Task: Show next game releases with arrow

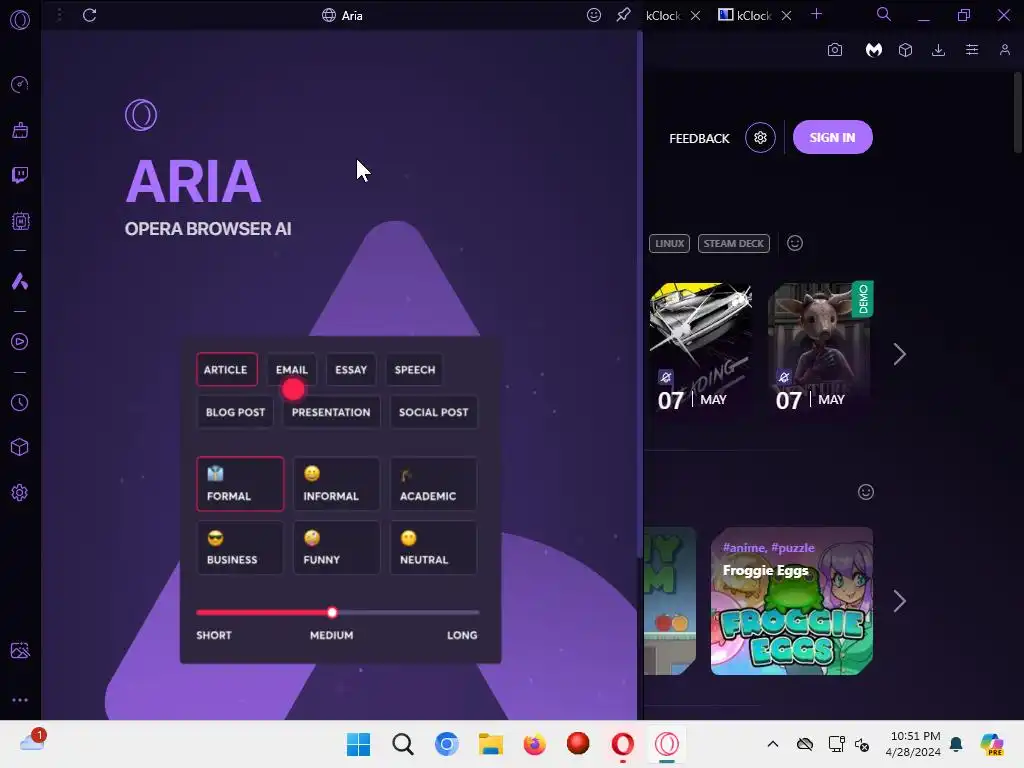Action: coord(899,354)
